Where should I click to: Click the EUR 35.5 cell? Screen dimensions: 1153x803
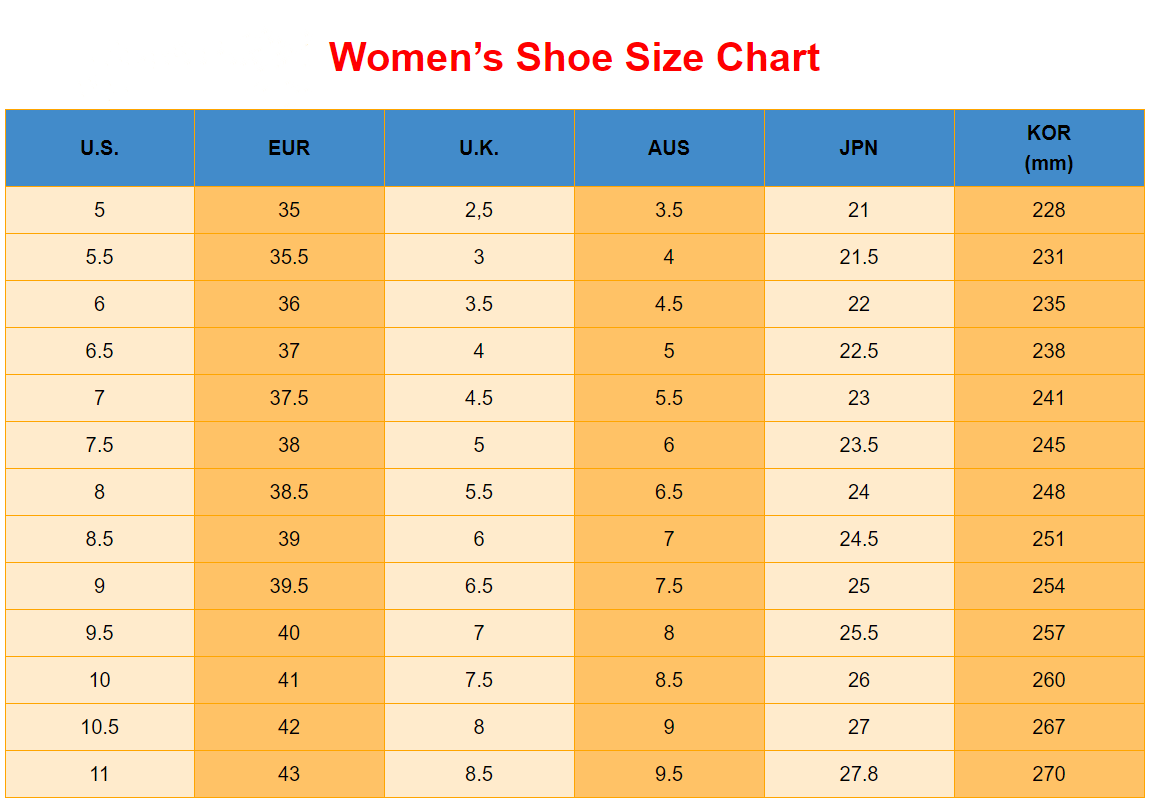(x=289, y=257)
